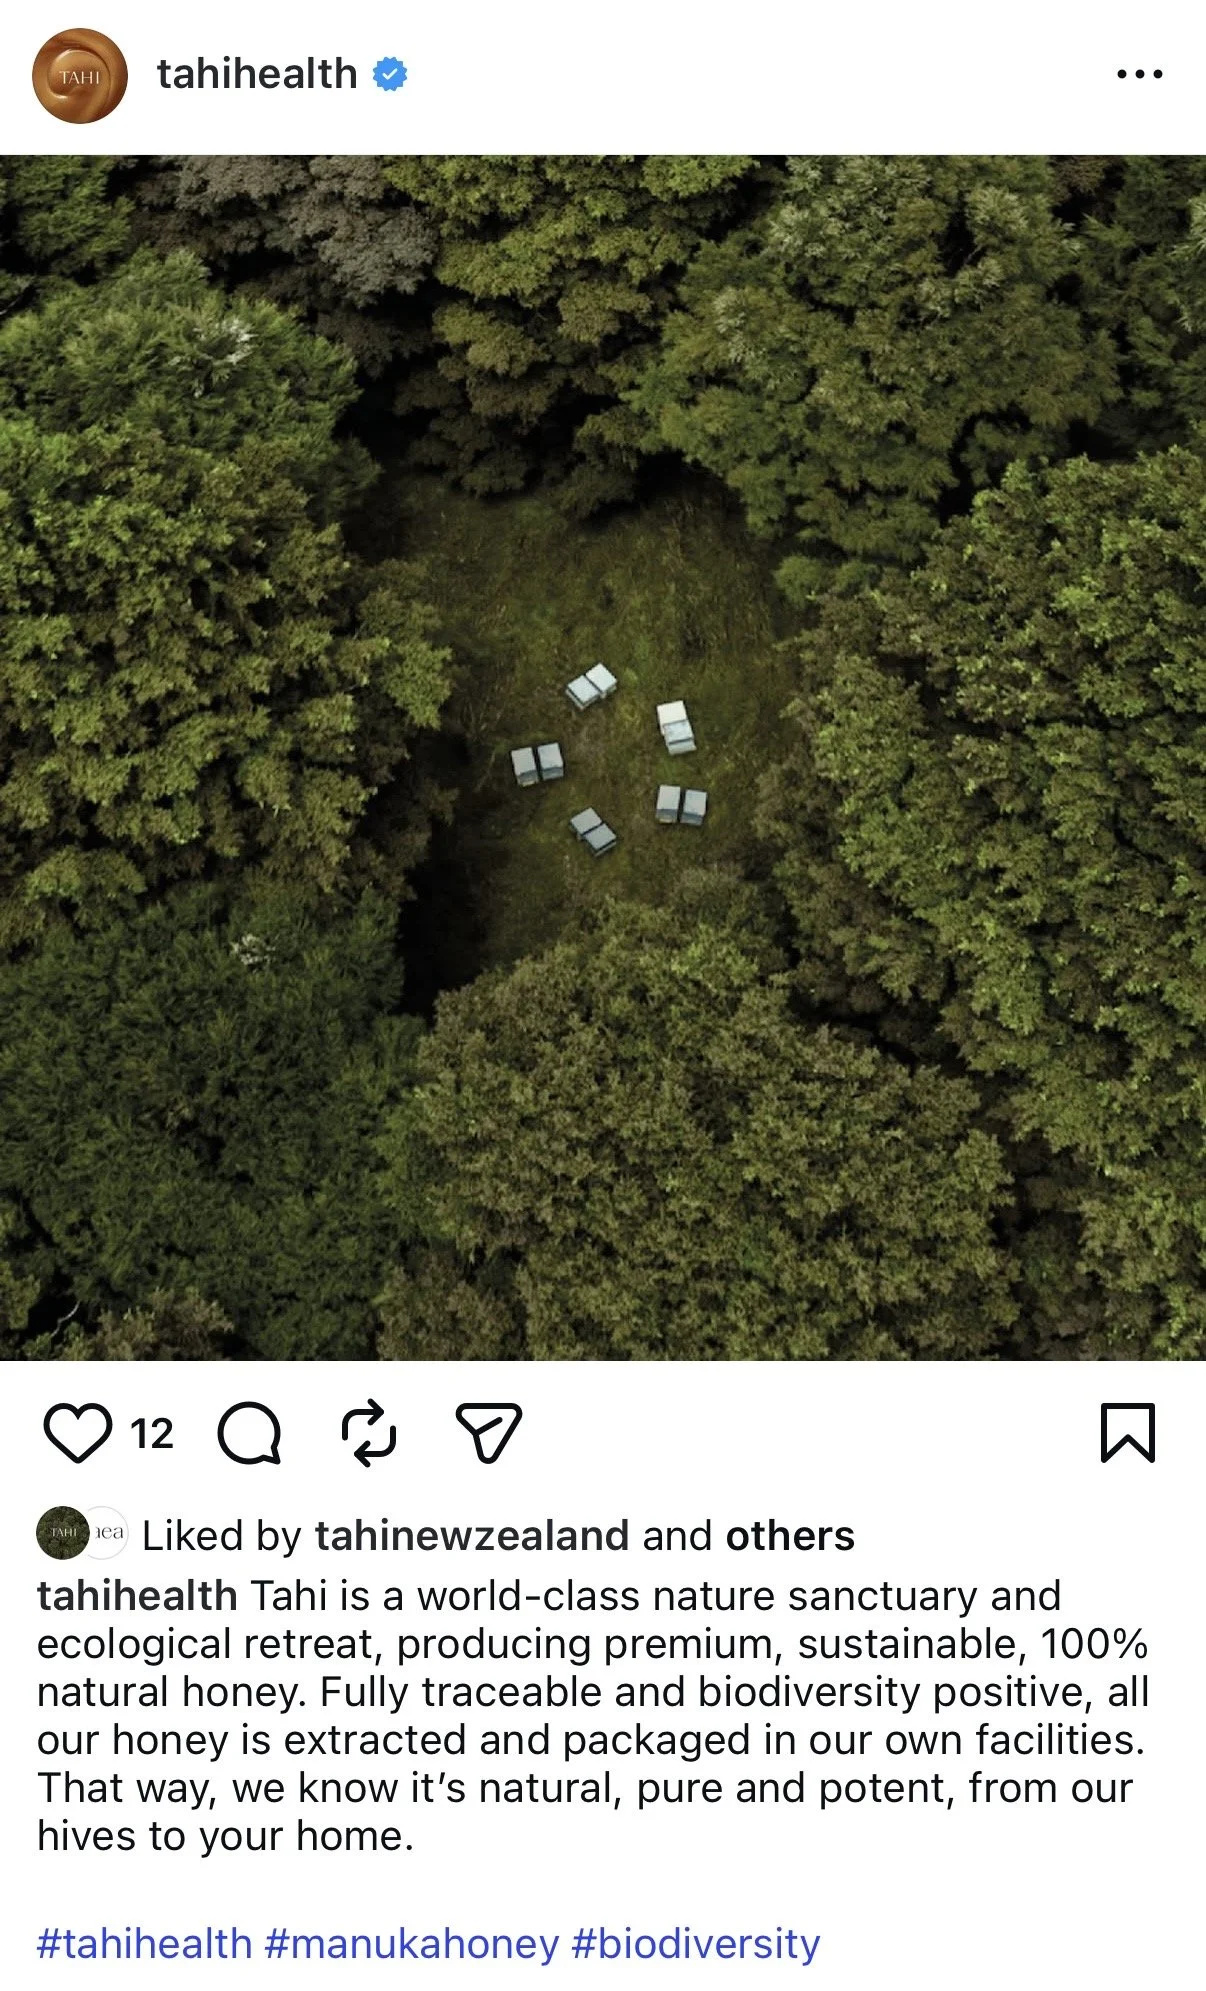Show the others who liked the post

[790, 1535]
